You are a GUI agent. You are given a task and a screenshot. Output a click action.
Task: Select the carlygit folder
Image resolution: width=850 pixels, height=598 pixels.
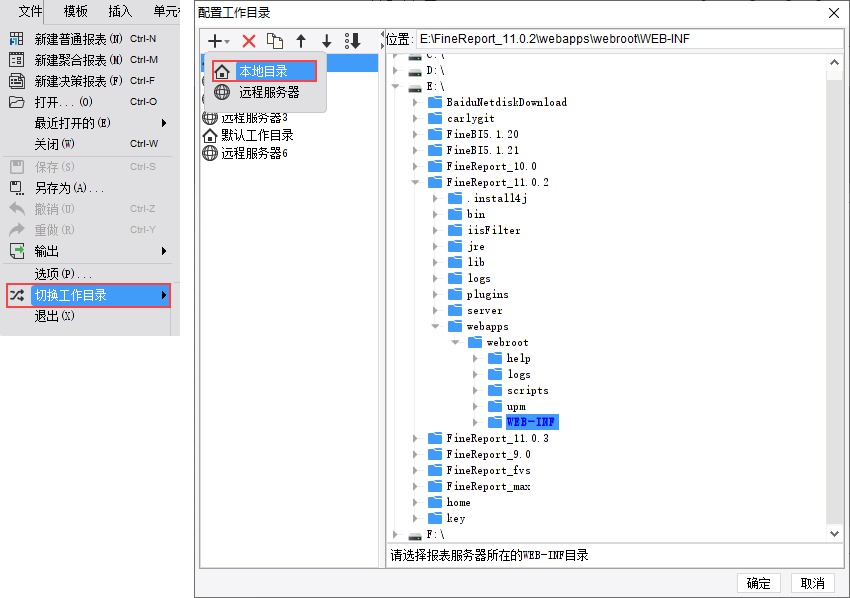[471, 118]
